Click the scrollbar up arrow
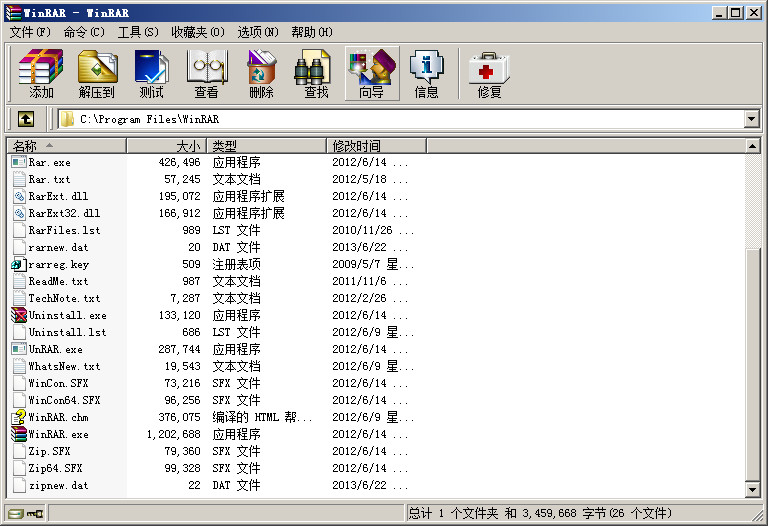 [x=752, y=145]
